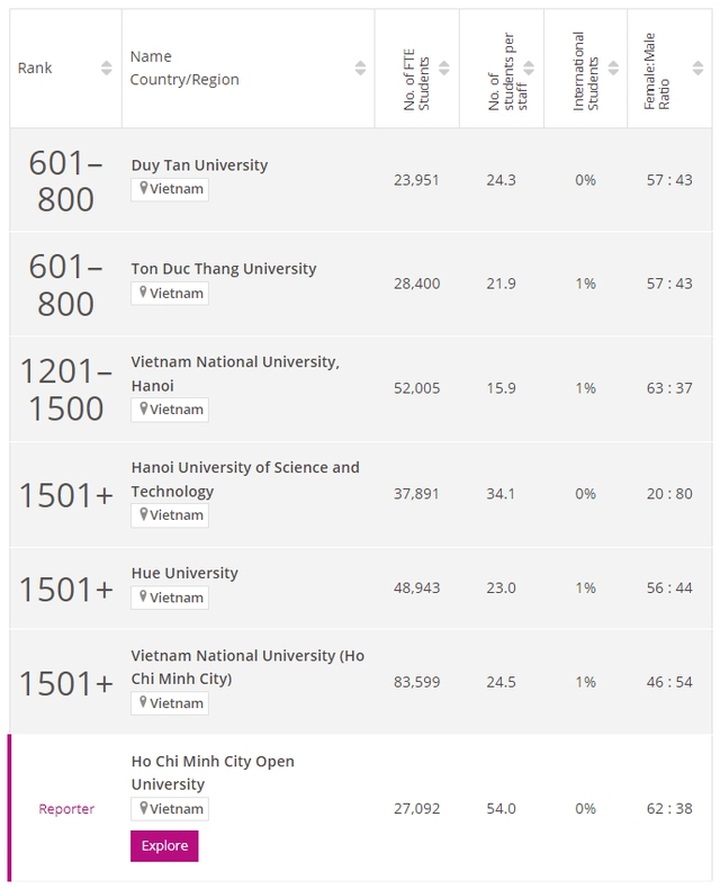Select the Vietnam pin icon for Hue University

146,597
